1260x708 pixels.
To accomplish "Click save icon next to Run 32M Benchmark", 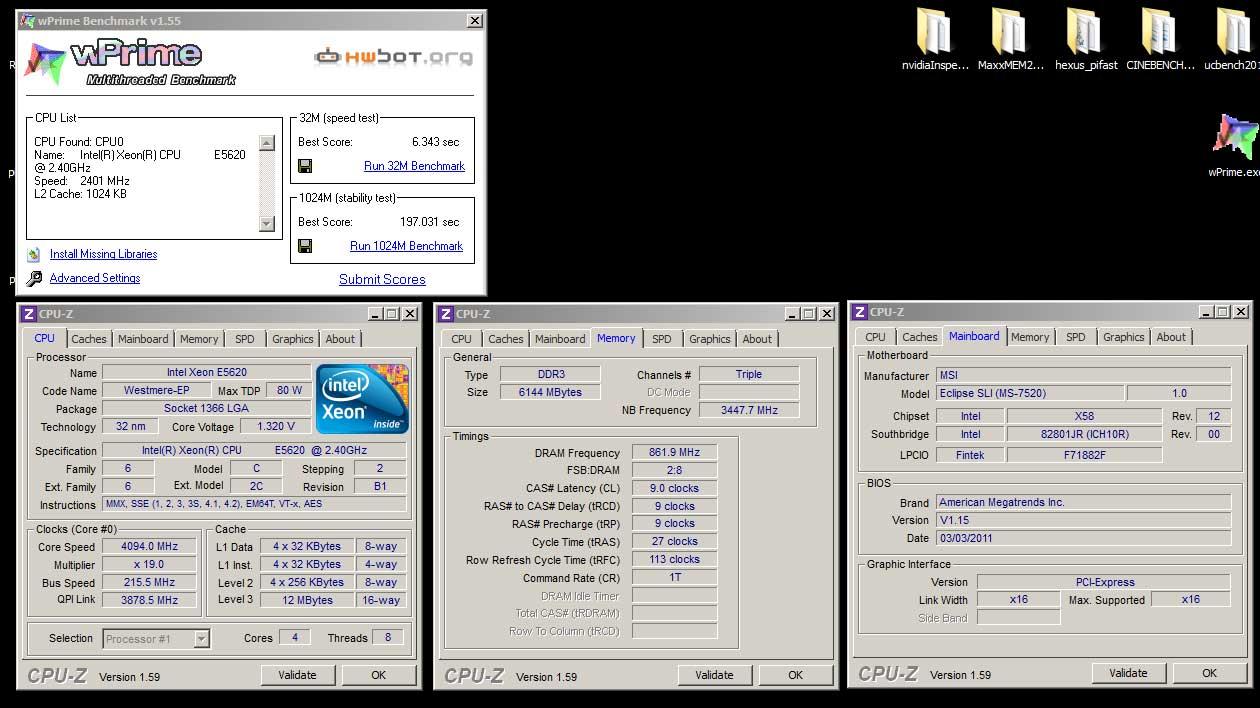I will [305, 166].
